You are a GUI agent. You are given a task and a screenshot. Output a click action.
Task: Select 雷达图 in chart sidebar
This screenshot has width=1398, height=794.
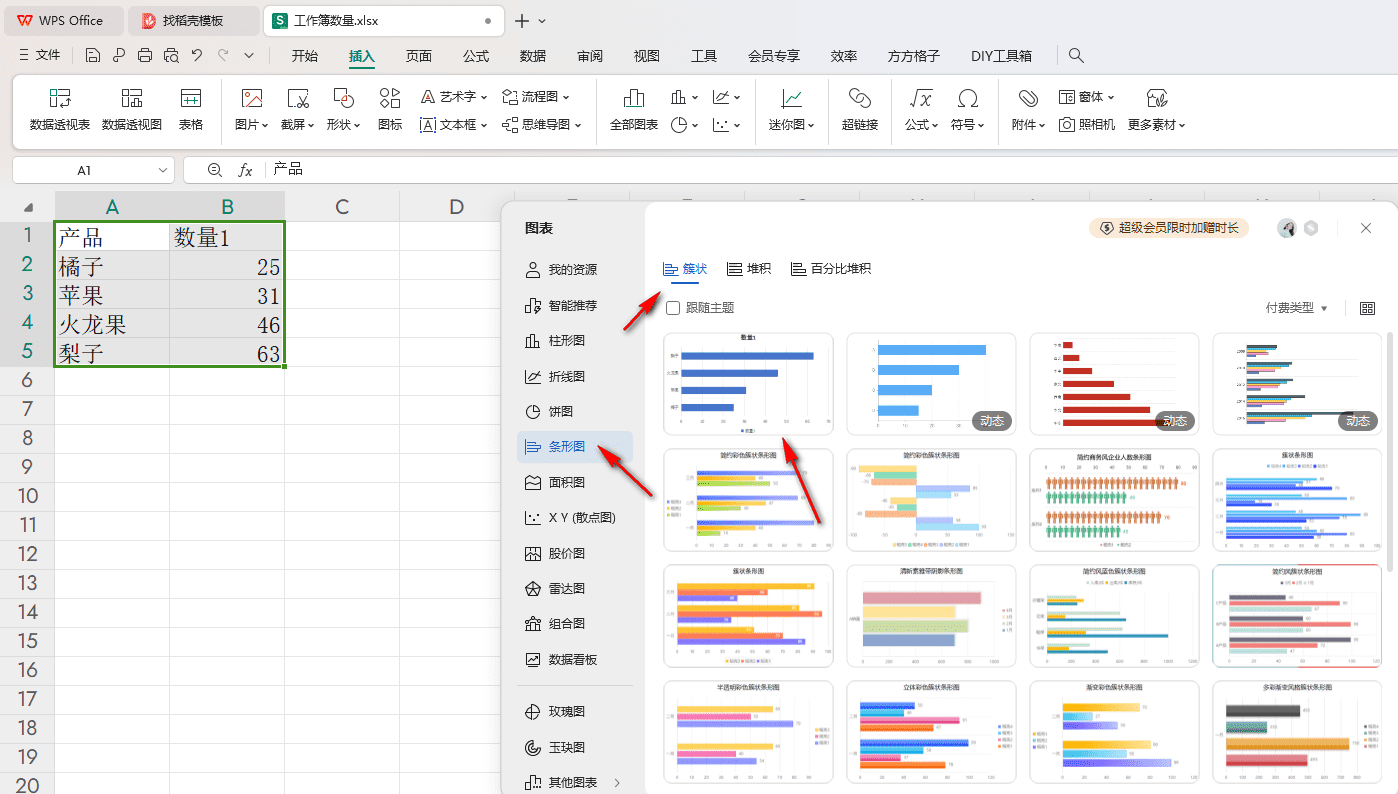(575, 588)
